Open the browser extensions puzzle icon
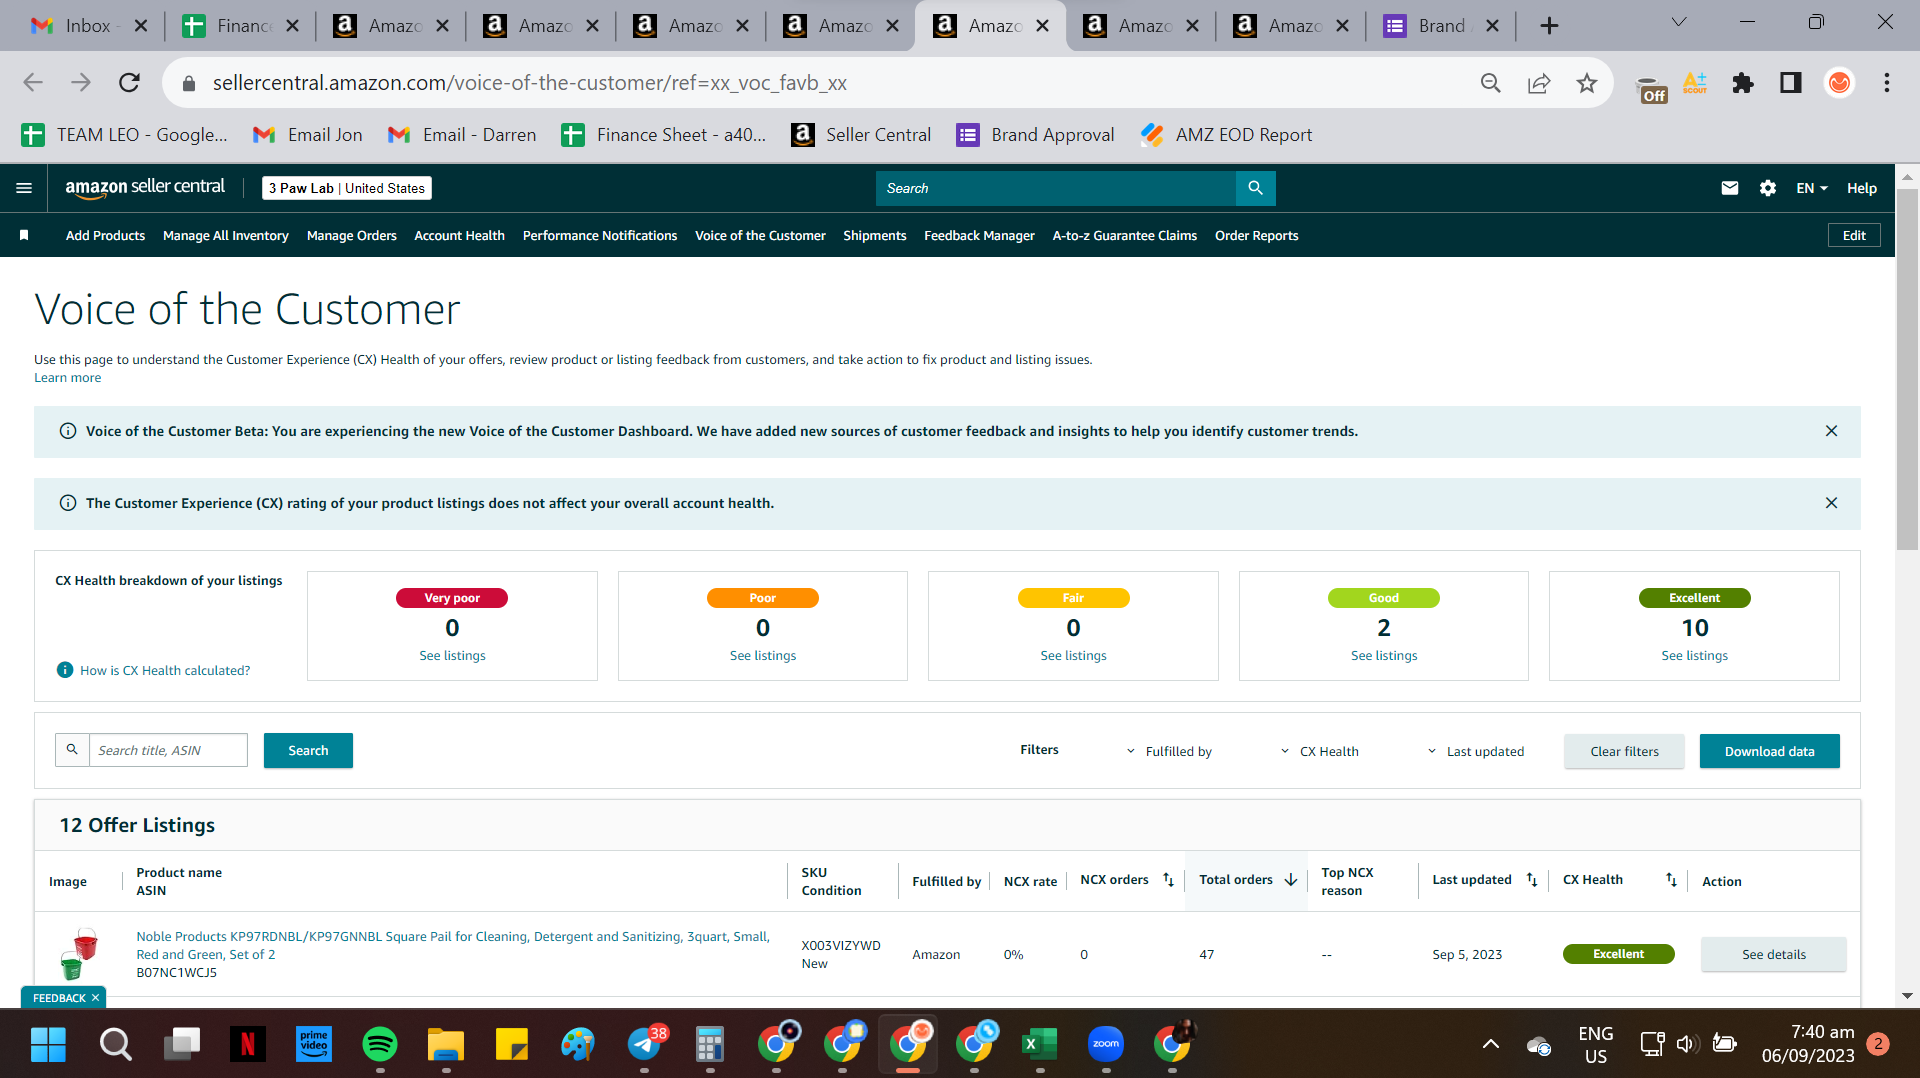The width and height of the screenshot is (1920, 1078). pyautogui.click(x=1743, y=83)
